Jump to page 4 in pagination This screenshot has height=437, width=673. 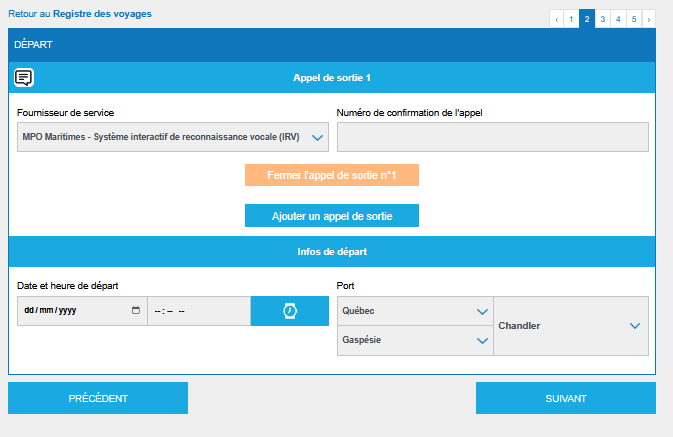tap(618, 18)
